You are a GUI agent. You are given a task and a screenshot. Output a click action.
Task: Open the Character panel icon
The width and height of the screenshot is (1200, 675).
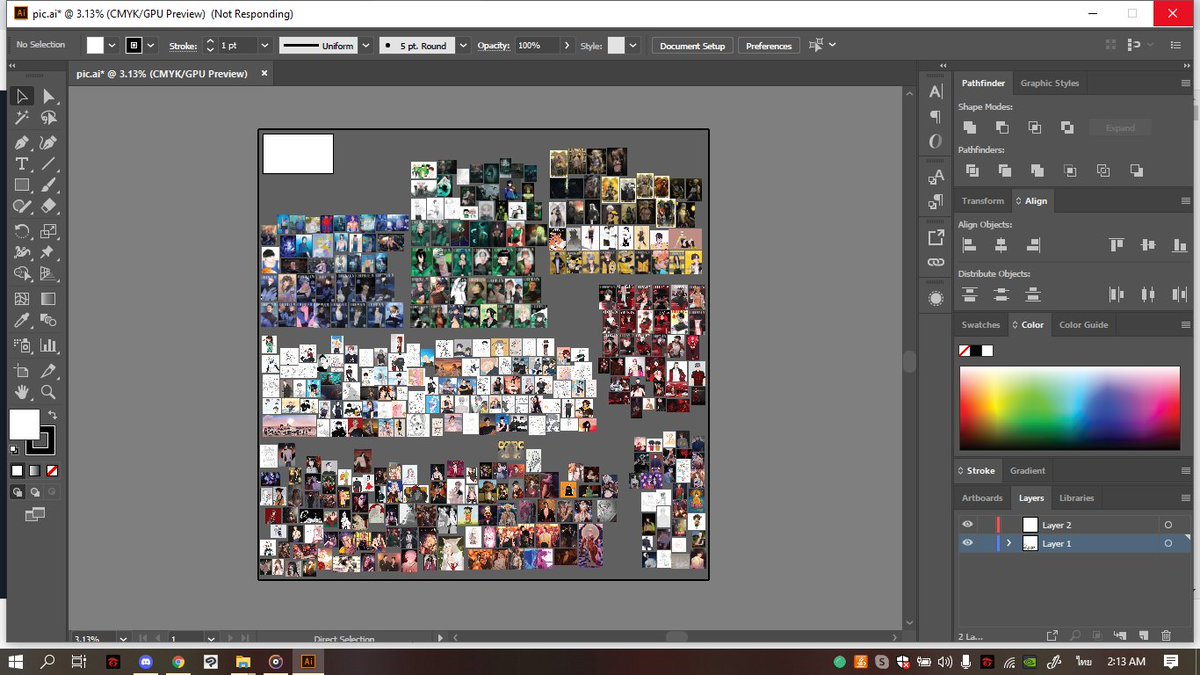pos(936,91)
